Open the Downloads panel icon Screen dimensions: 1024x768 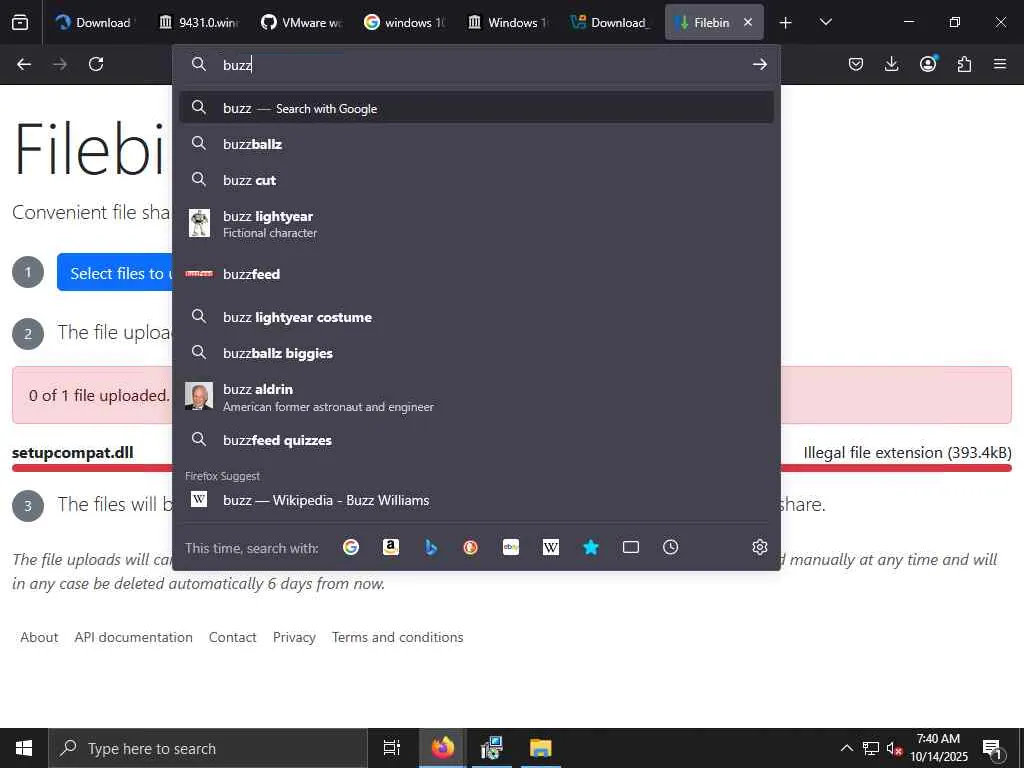891,64
